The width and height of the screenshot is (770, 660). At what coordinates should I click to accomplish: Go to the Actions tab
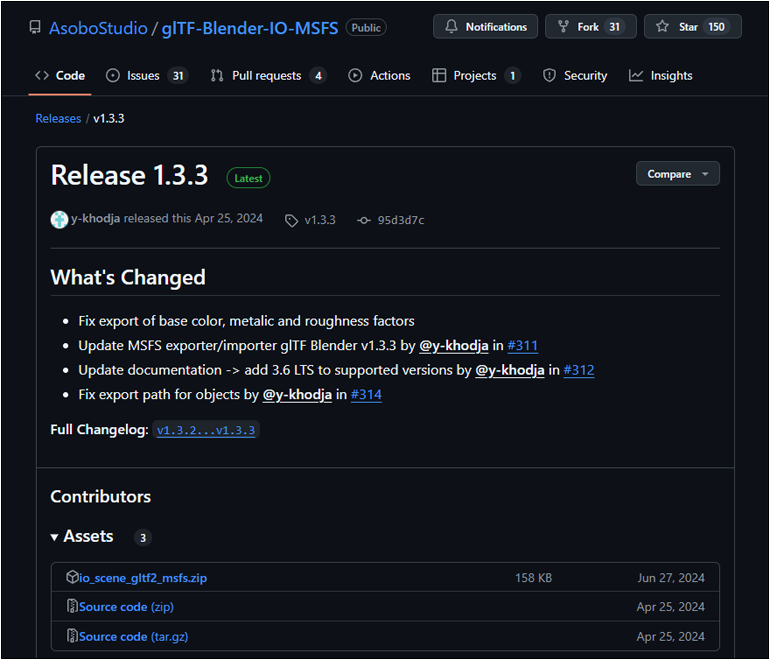click(379, 76)
